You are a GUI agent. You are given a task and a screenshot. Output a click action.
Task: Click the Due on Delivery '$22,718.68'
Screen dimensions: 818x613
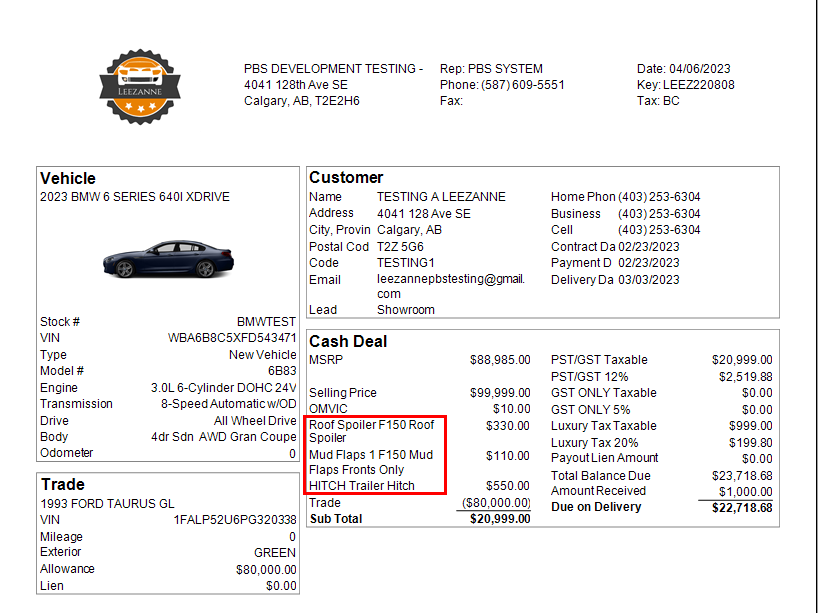click(742, 508)
